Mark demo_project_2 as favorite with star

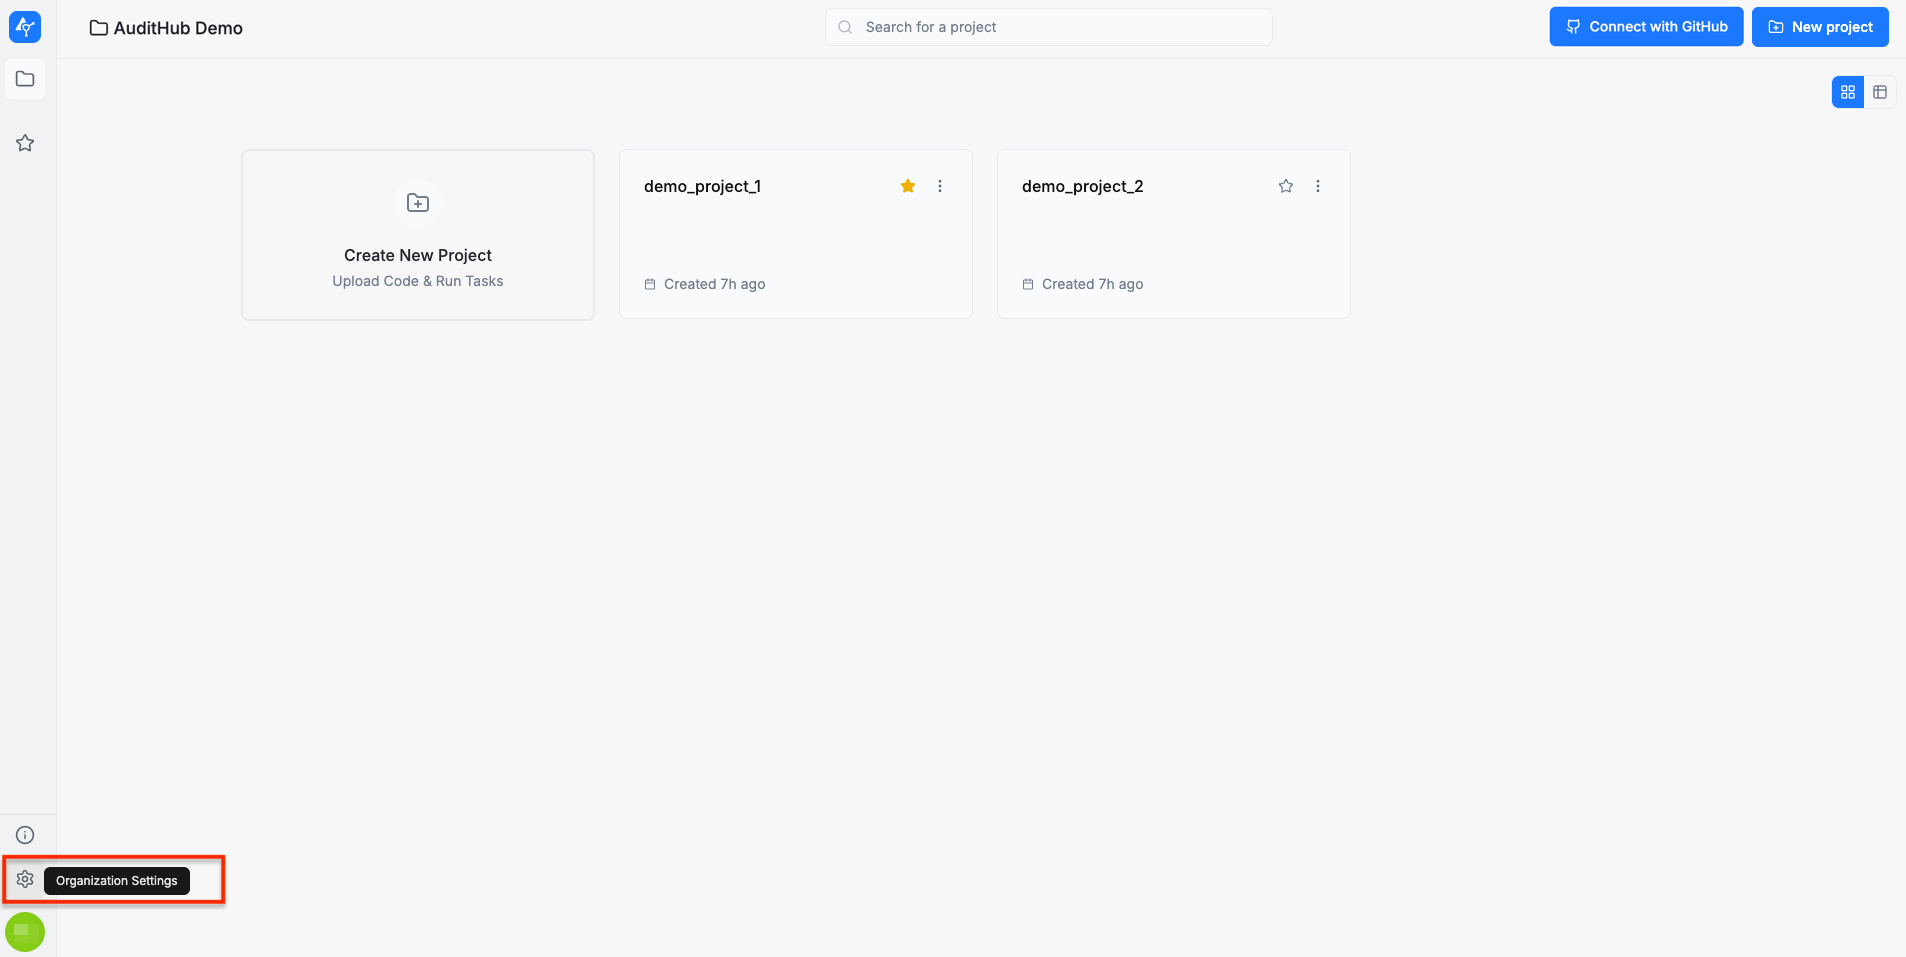tap(1286, 186)
